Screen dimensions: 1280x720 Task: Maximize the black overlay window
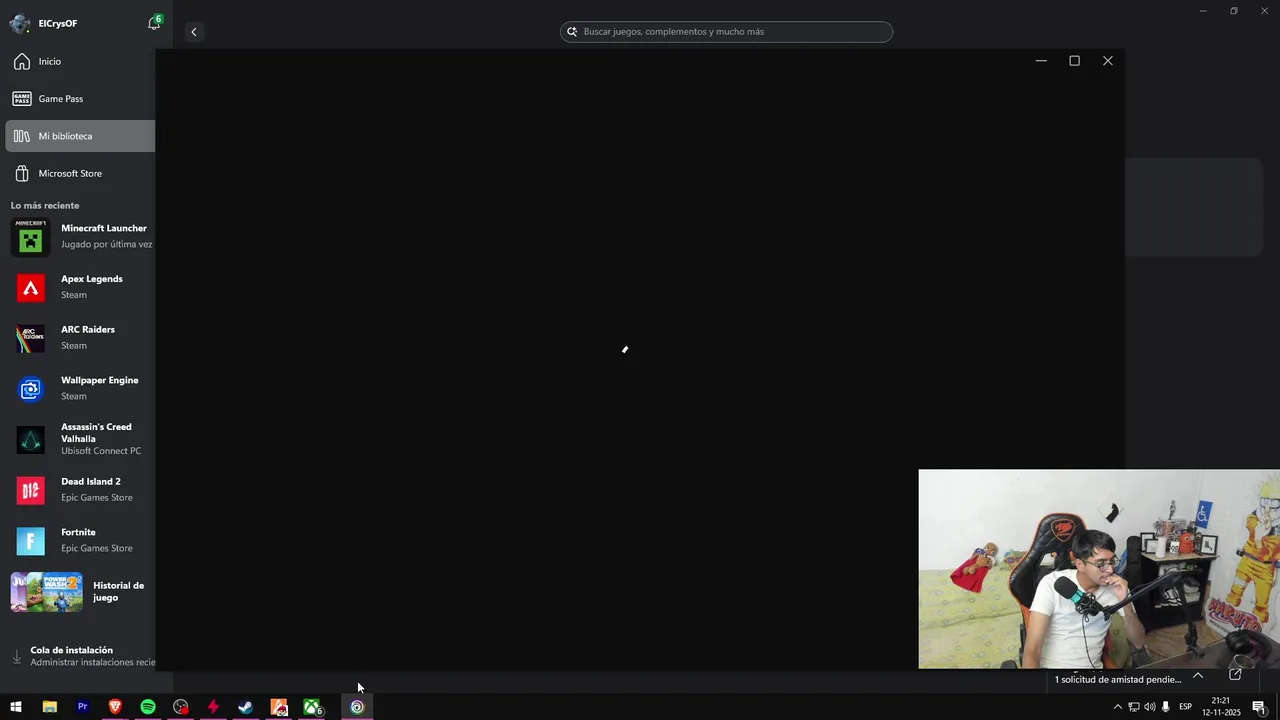(1075, 61)
